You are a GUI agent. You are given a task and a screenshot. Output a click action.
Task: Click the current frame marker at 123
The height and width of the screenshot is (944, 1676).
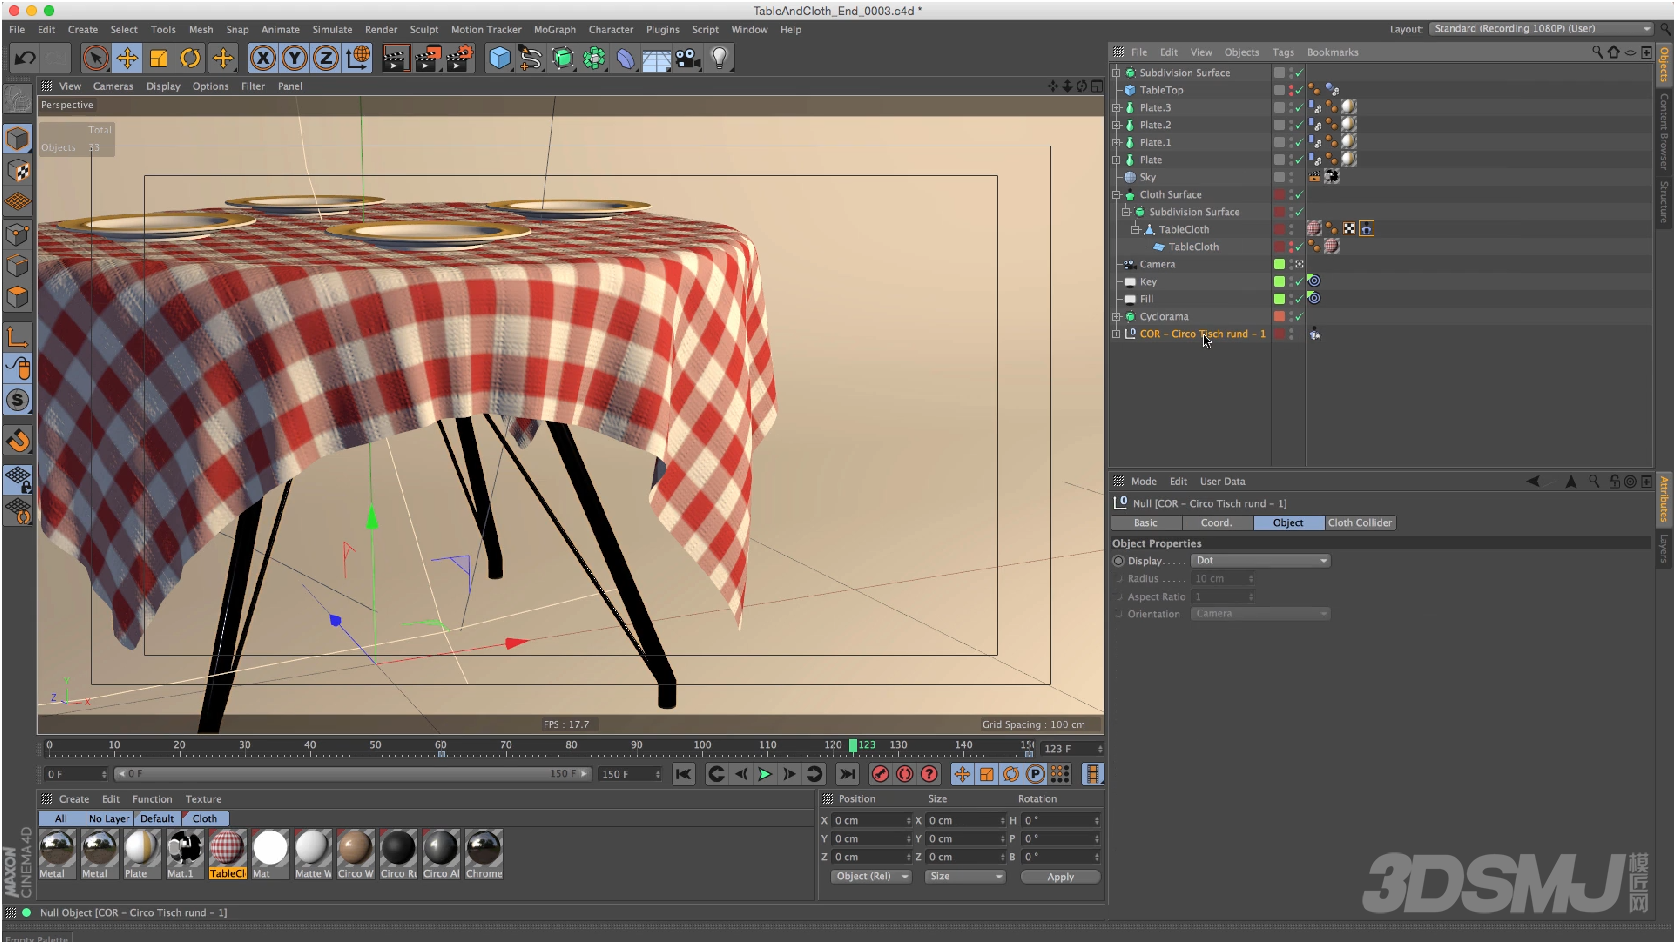(x=853, y=746)
